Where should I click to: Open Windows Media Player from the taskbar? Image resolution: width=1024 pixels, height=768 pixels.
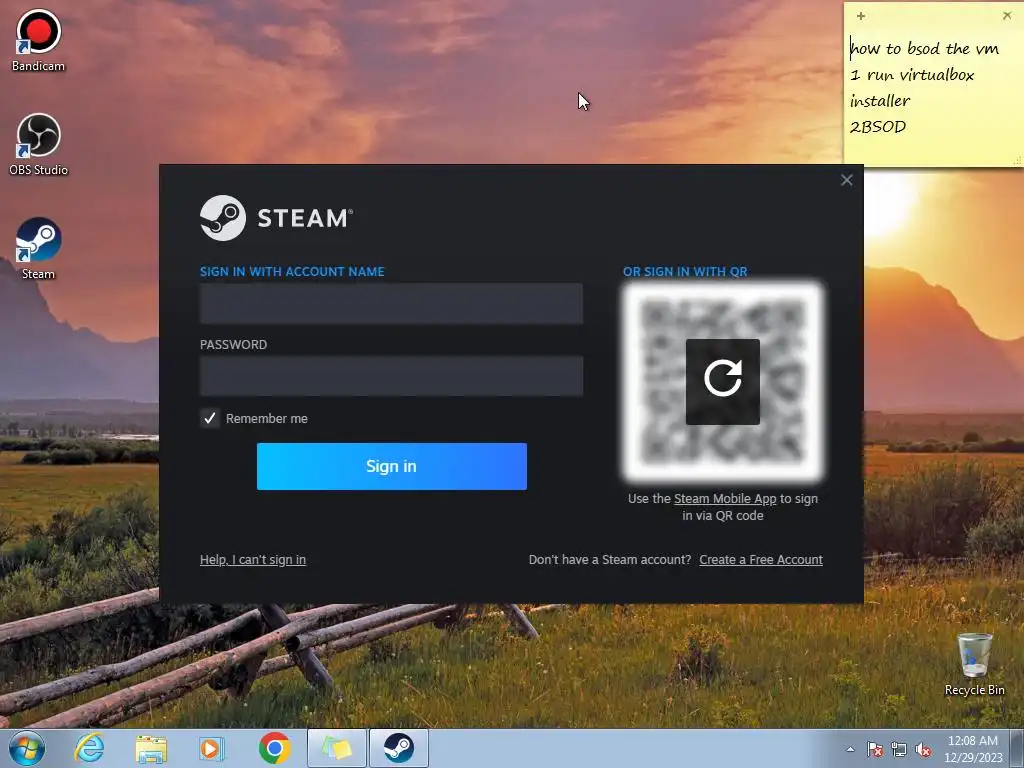[212, 749]
